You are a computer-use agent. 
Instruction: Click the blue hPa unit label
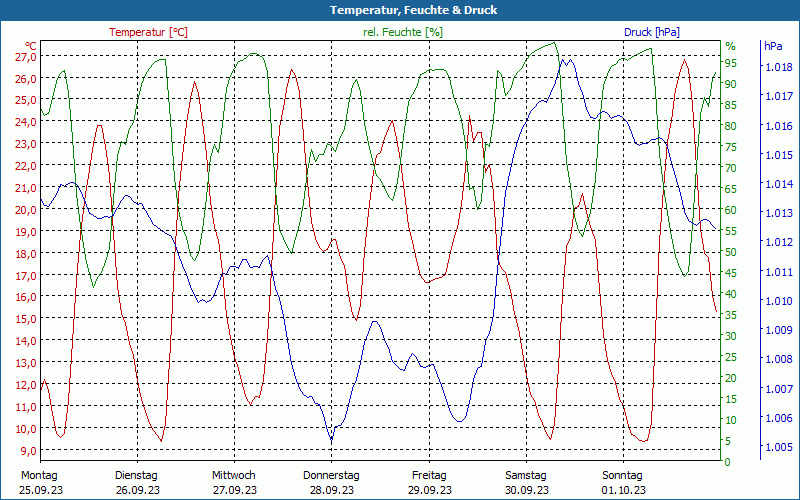tap(773, 46)
